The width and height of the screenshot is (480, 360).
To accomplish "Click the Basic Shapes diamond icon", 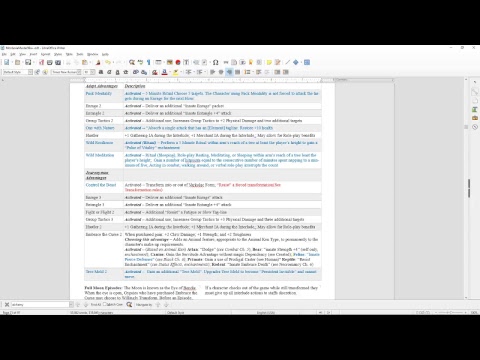I will pyautogui.click(x=295, y=62).
